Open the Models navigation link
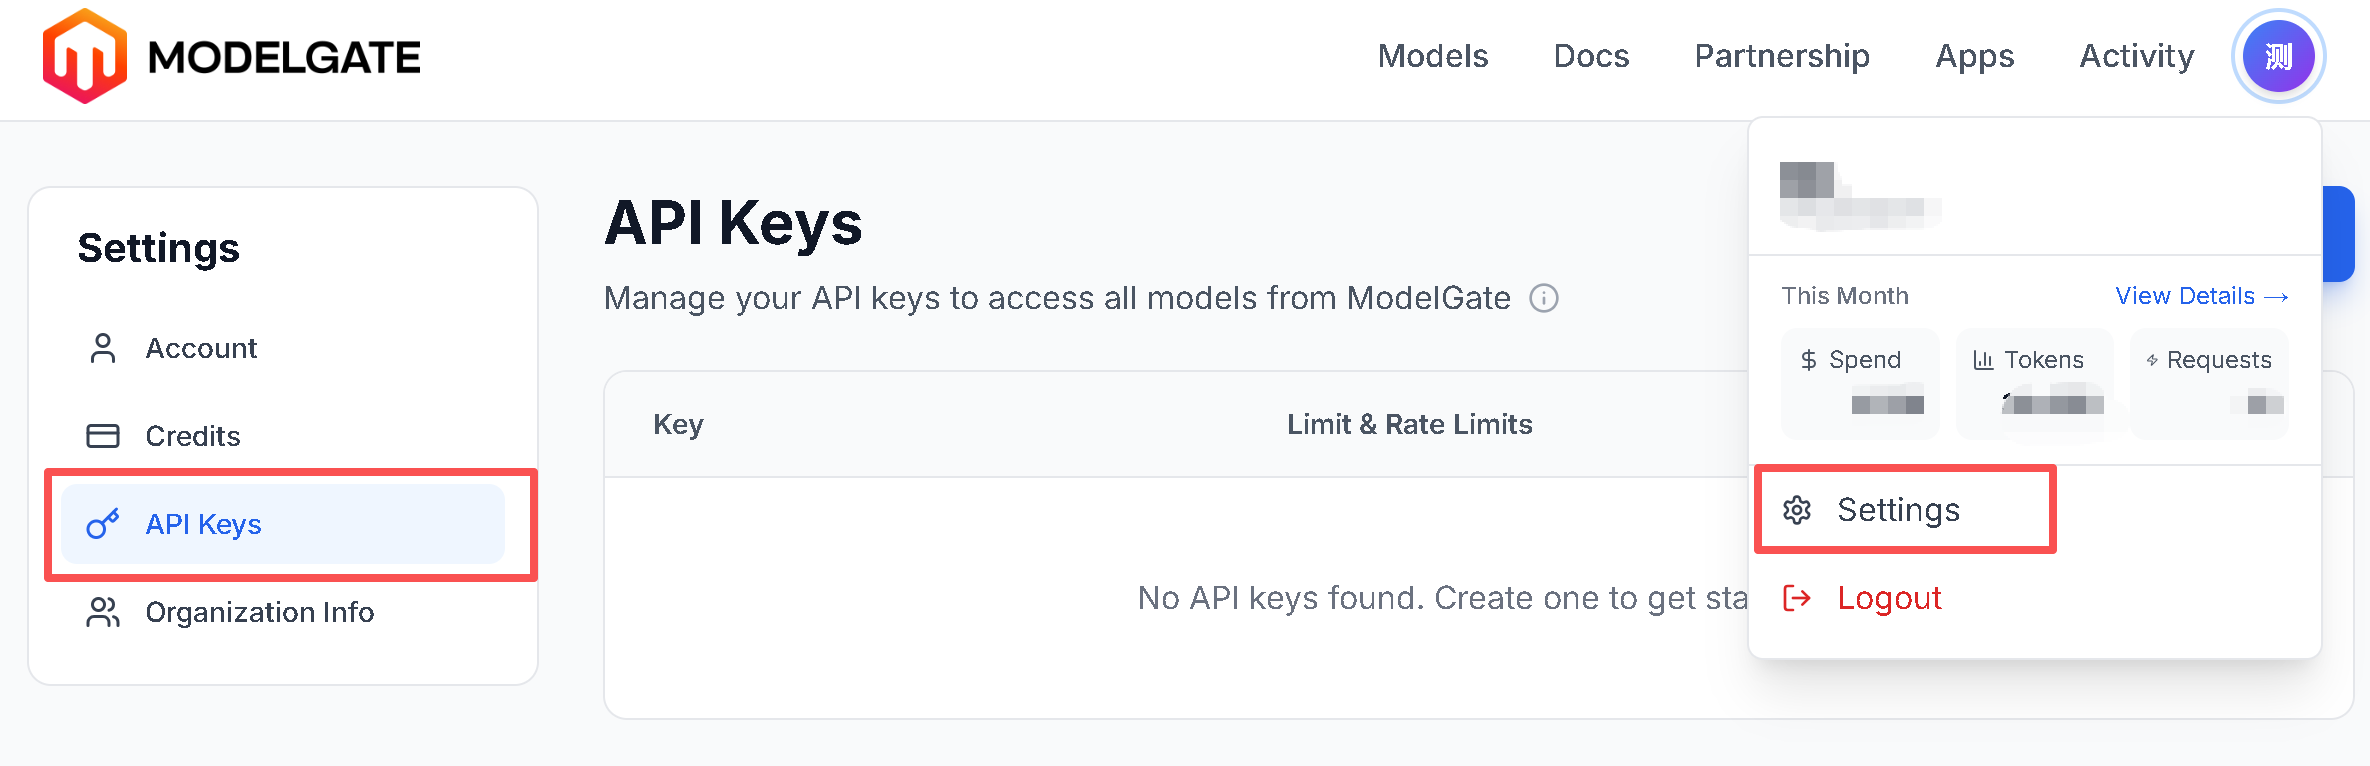This screenshot has height=766, width=2370. click(1432, 56)
